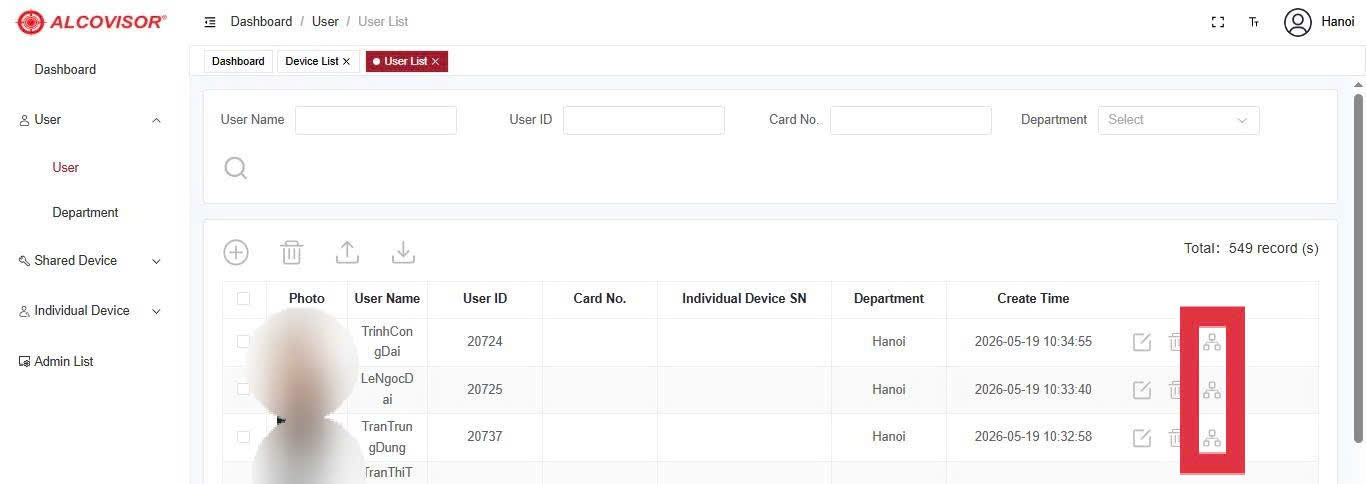The width and height of the screenshot is (1366, 484).
Task: Tick the select-all header checkbox
Action: tap(243, 298)
